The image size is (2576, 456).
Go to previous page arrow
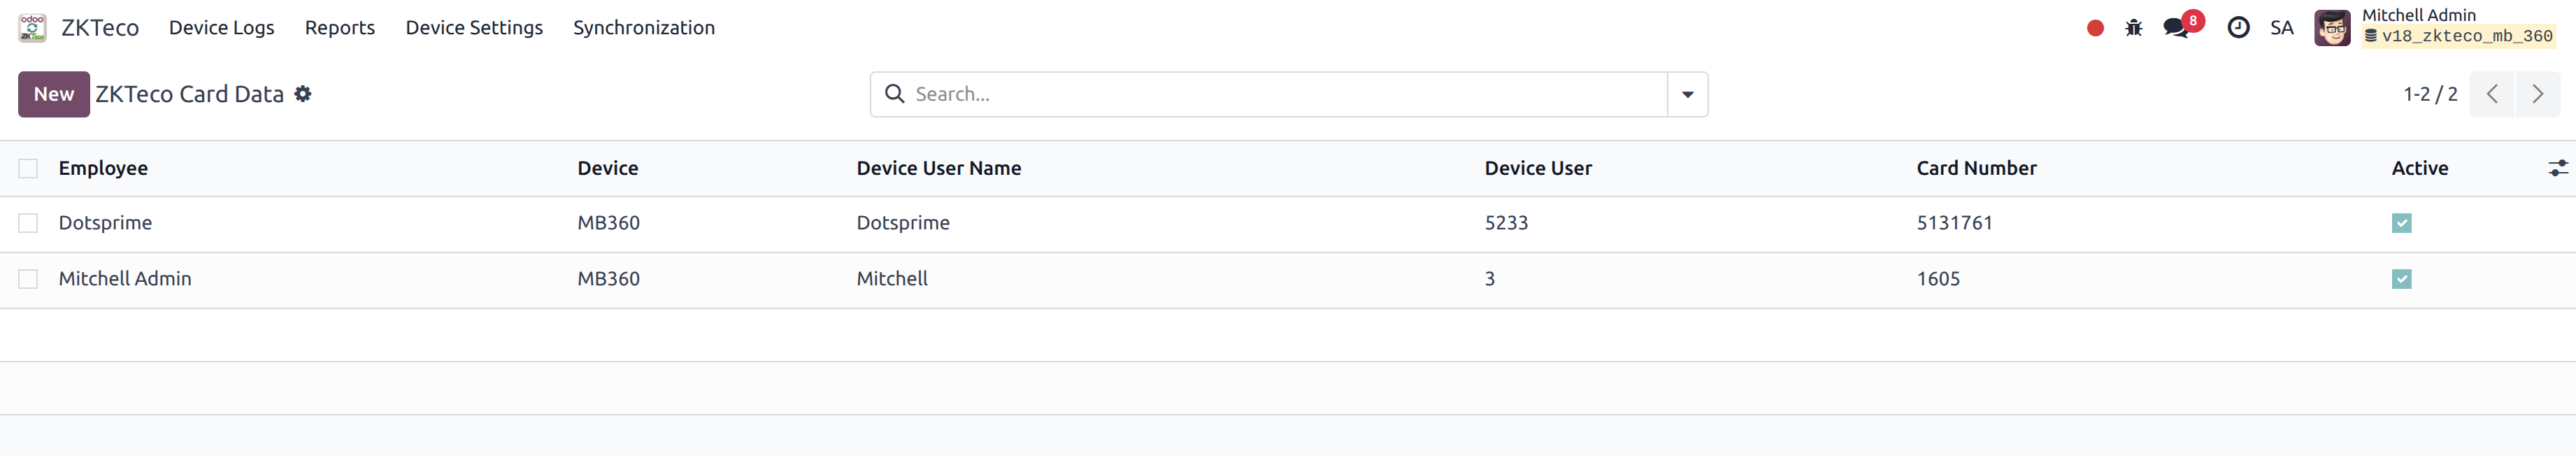[x=2492, y=94]
